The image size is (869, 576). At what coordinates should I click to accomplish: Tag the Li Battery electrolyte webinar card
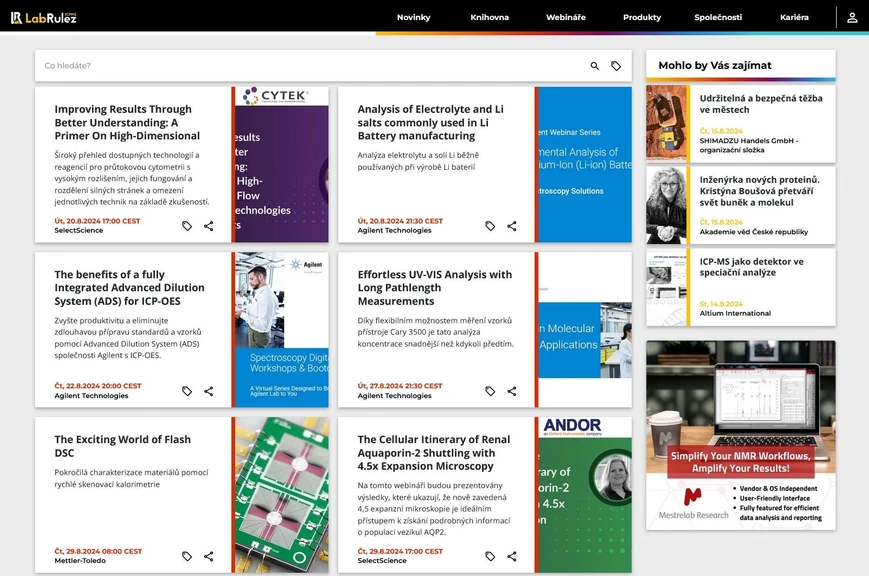(x=490, y=226)
